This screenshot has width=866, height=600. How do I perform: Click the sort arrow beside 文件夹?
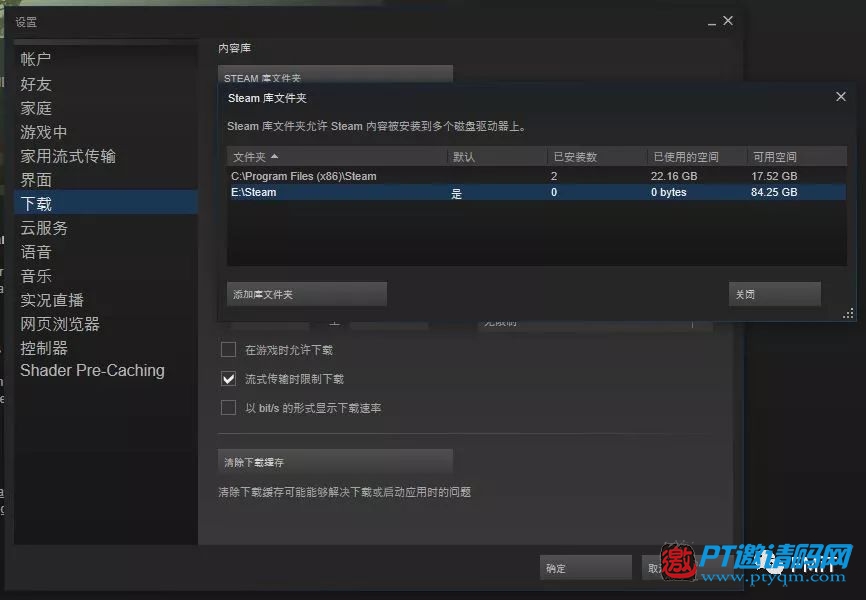click(274, 157)
